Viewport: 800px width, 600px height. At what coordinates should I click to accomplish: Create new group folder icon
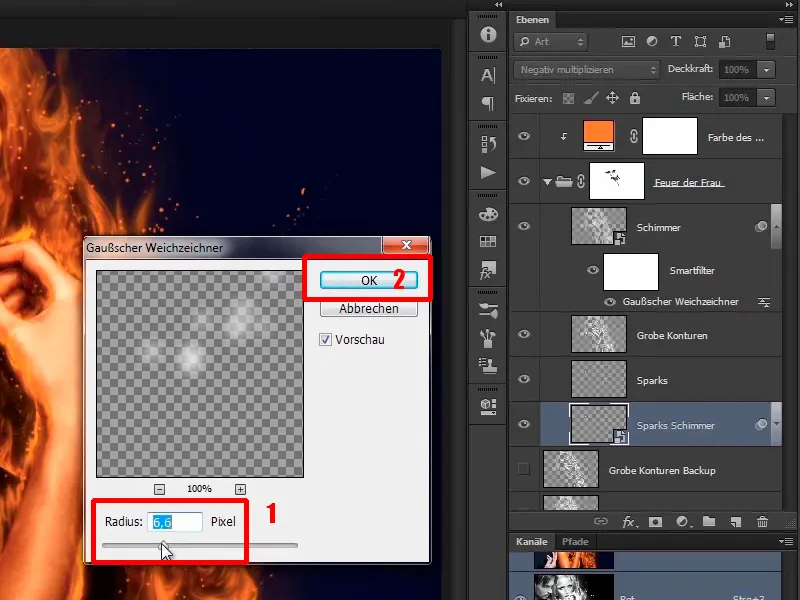pyautogui.click(x=709, y=521)
